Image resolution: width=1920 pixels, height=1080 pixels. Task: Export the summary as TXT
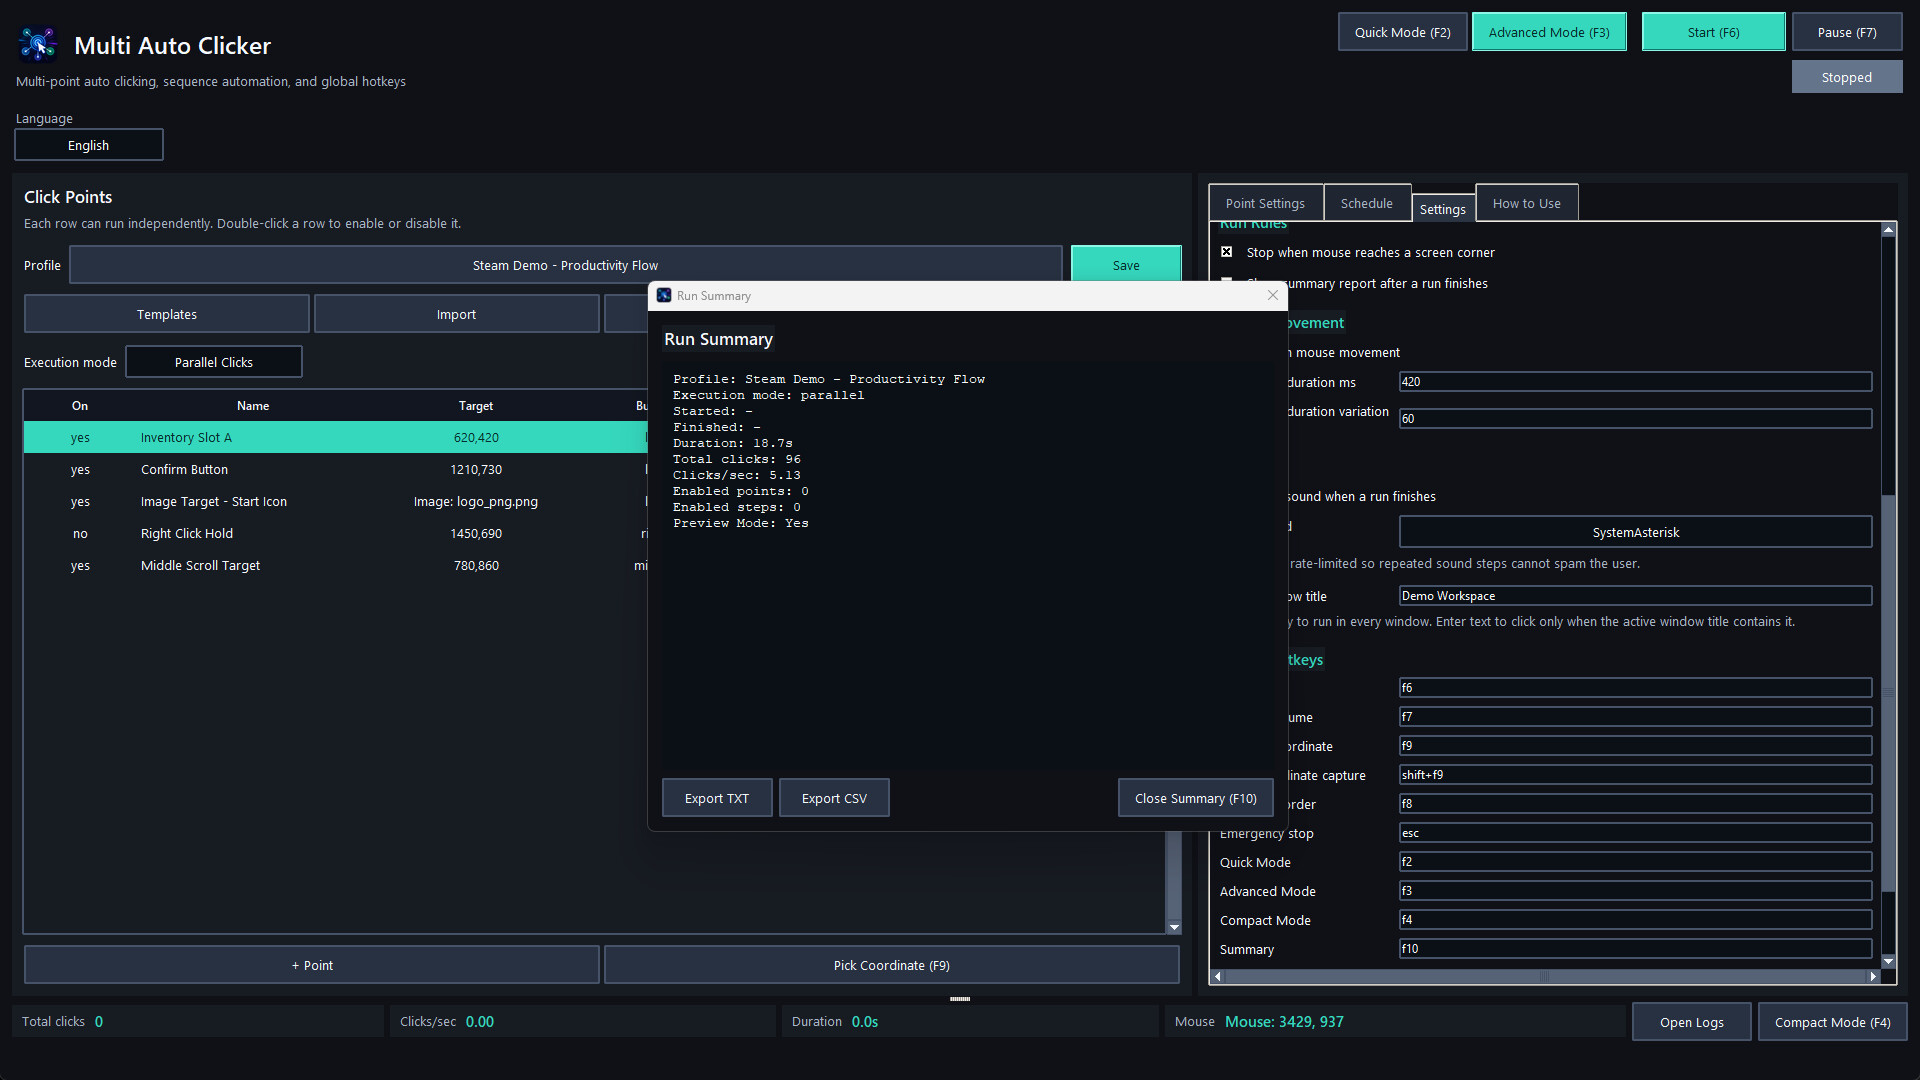click(717, 798)
